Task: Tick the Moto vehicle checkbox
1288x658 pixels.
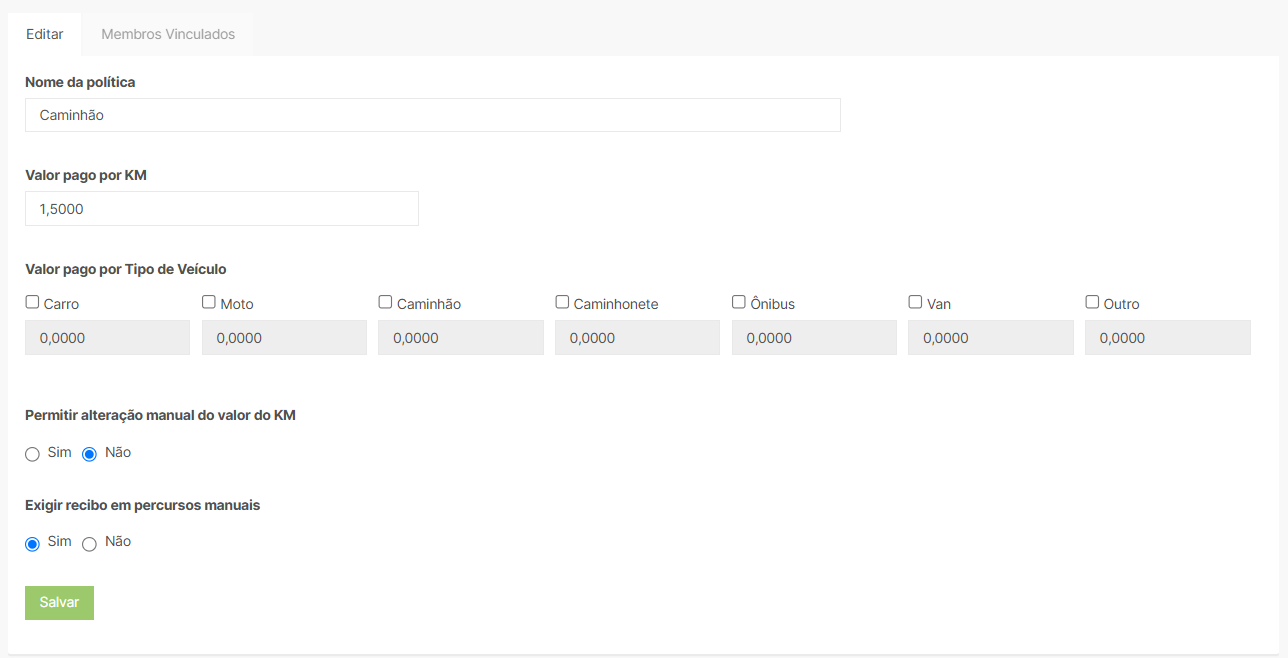Action: point(209,302)
